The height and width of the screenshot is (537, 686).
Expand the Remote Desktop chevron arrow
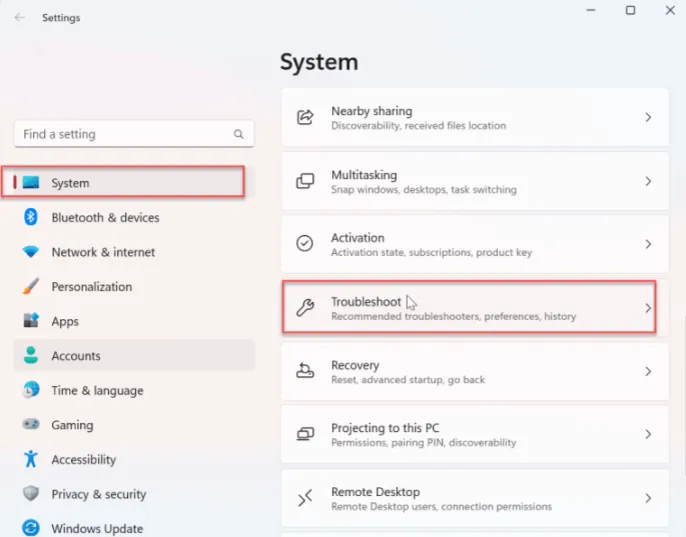point(648,498)
